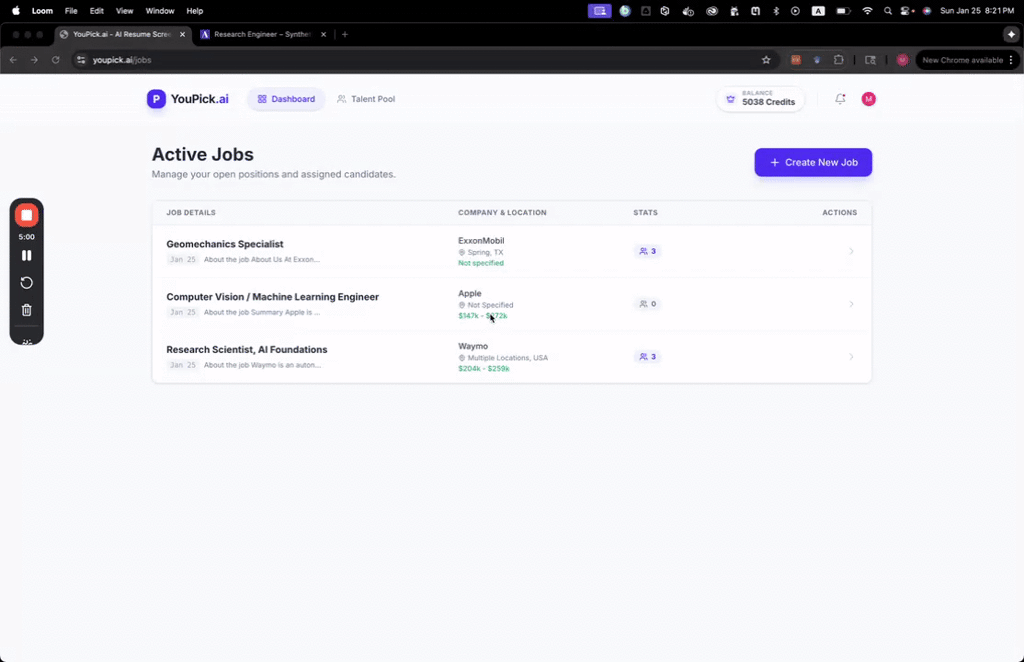
Task: Click Create New Job button
Action: tap(813, 163)
